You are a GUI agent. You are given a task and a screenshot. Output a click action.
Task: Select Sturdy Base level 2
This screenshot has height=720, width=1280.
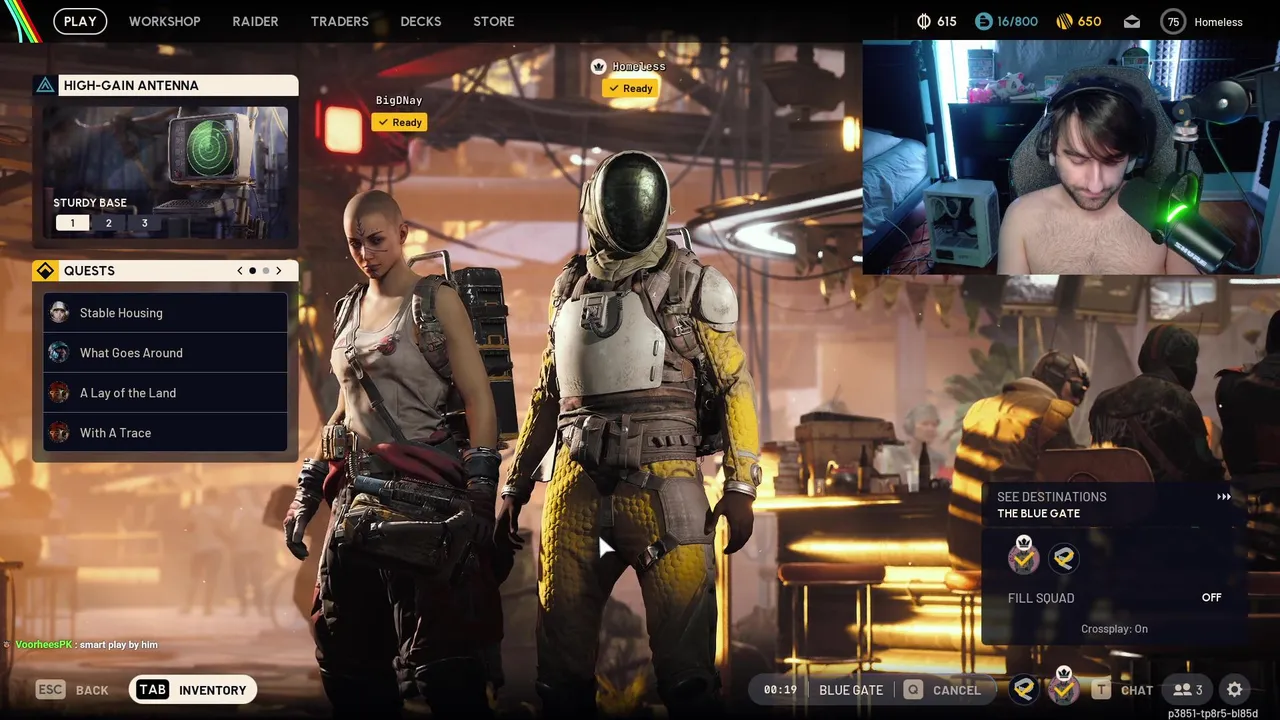pos(108,223)
